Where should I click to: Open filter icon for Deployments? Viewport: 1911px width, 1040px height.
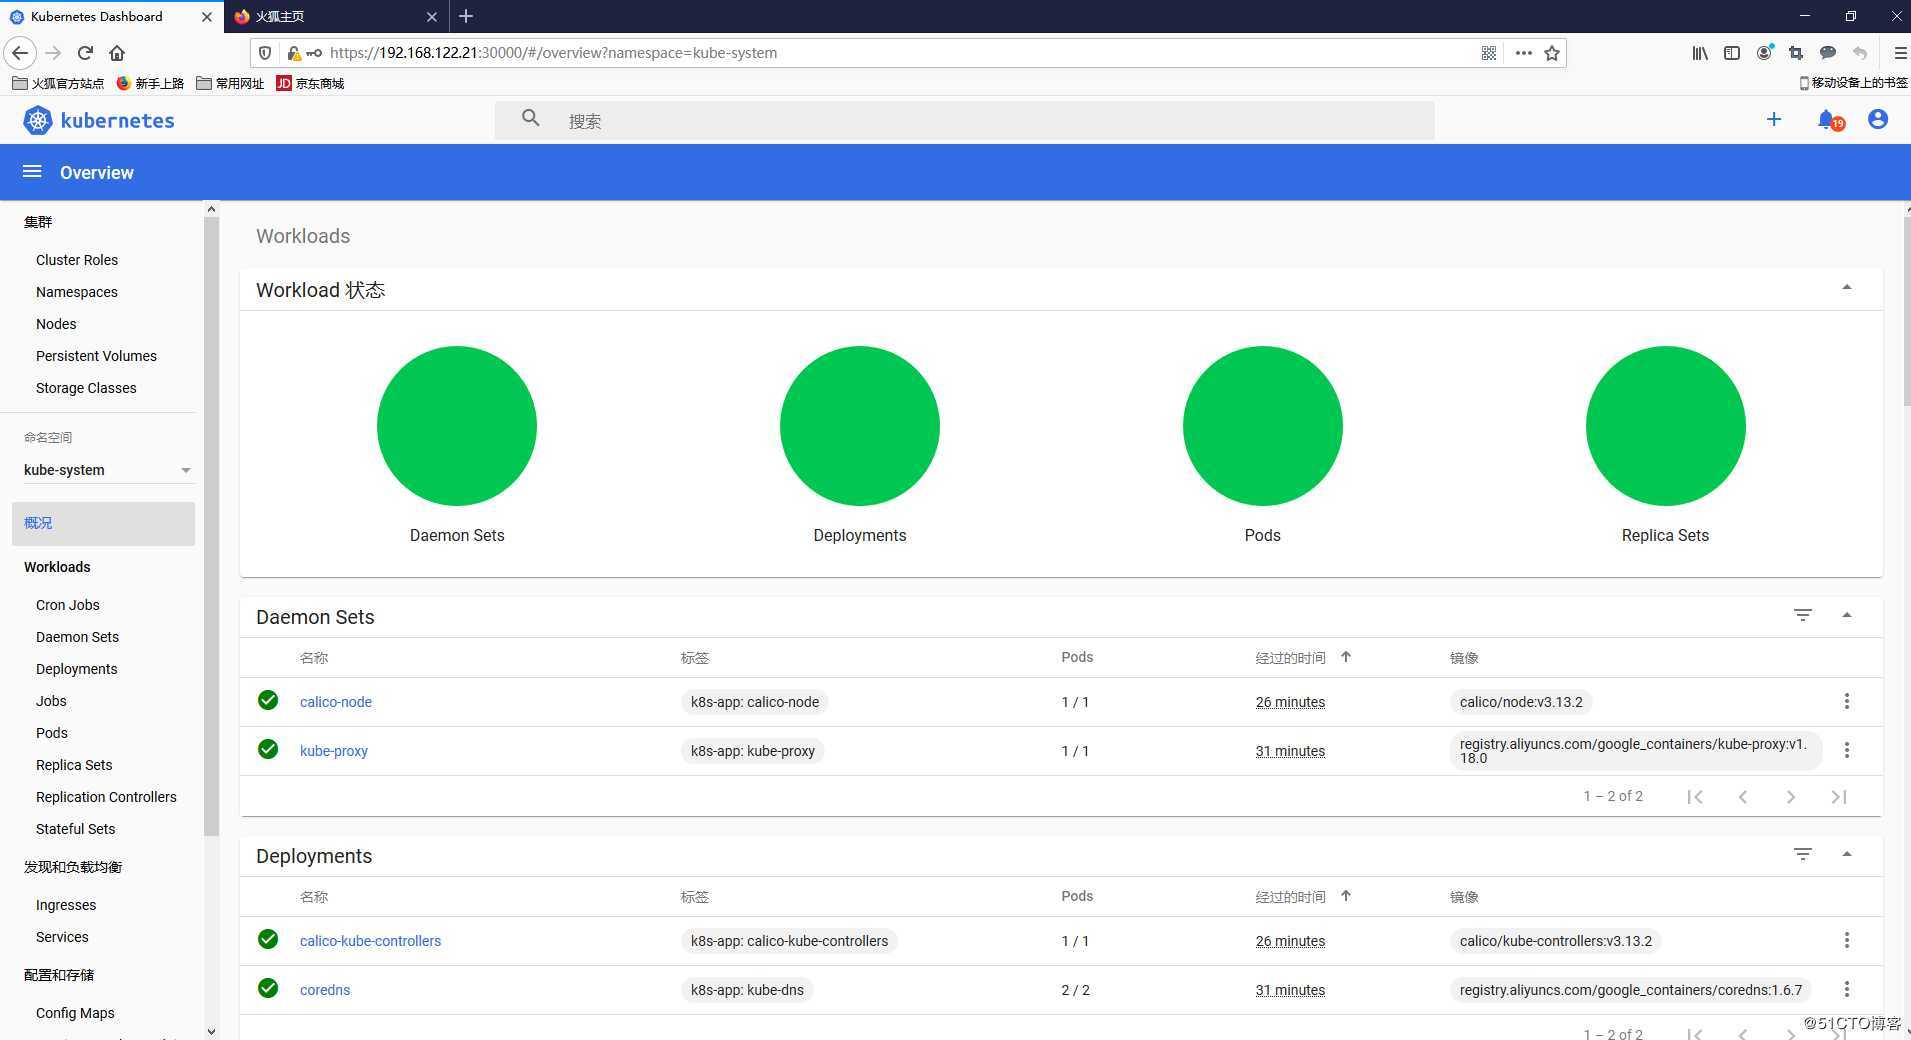click(x=1803, y=855)
